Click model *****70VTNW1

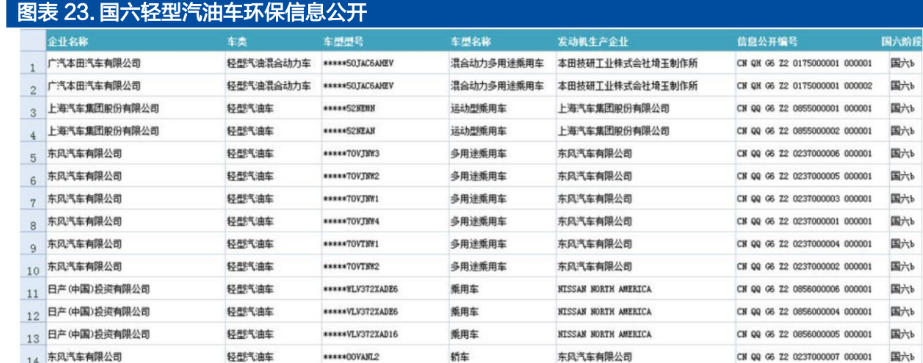click(x=351, y=244)
